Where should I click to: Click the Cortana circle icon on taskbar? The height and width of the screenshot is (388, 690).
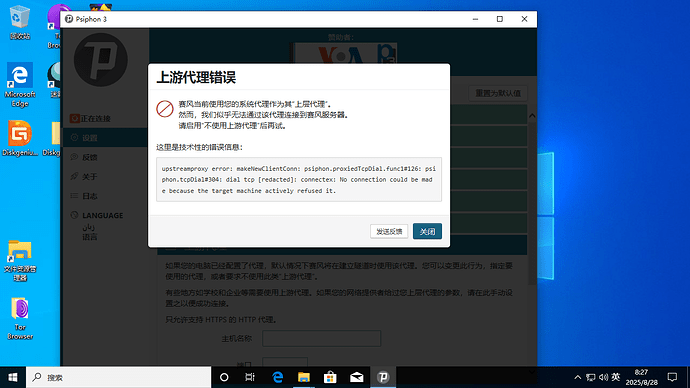point(224,377)
